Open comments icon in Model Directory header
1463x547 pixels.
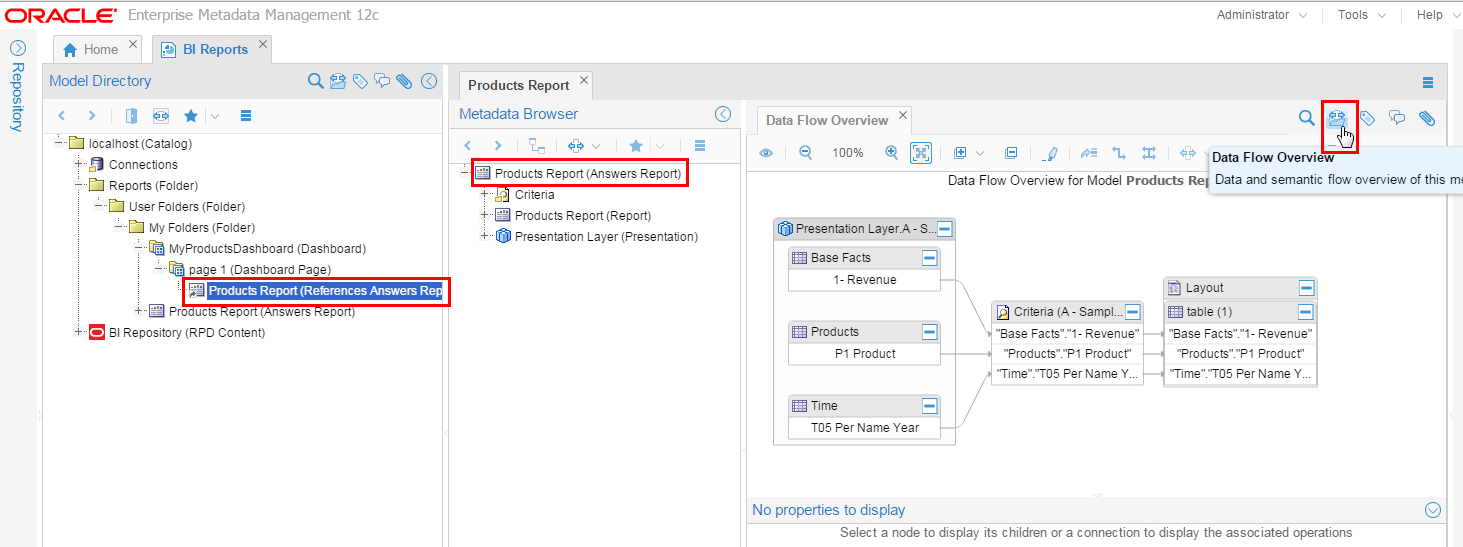coord(382,81)
